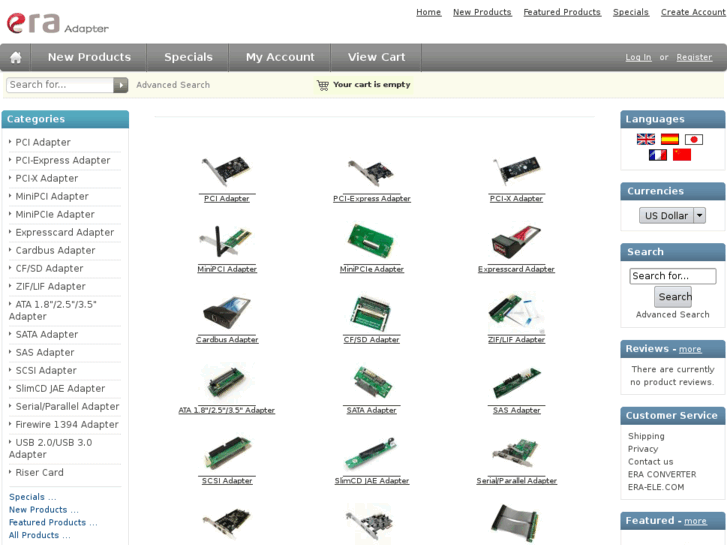This screenshot has width=727, height=545.
Task: Select SATA Adapter in Categories list
Action: (x=46, y=334)
